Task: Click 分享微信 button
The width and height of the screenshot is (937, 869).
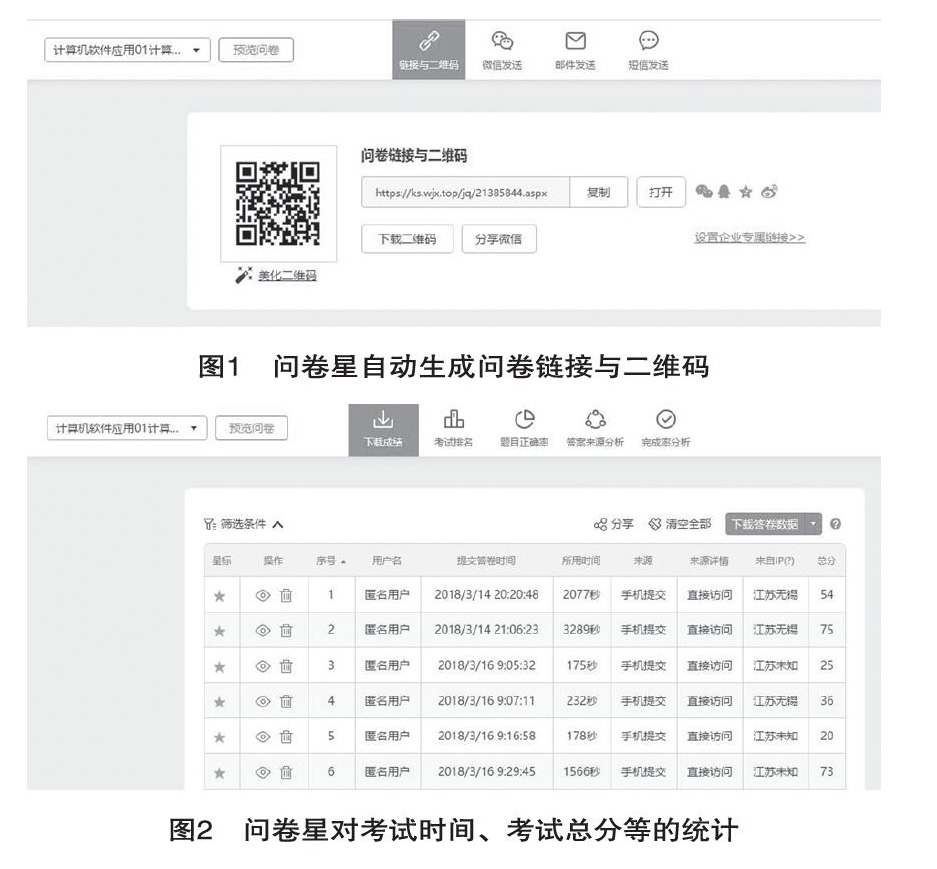Action: (x=499, y=239)
